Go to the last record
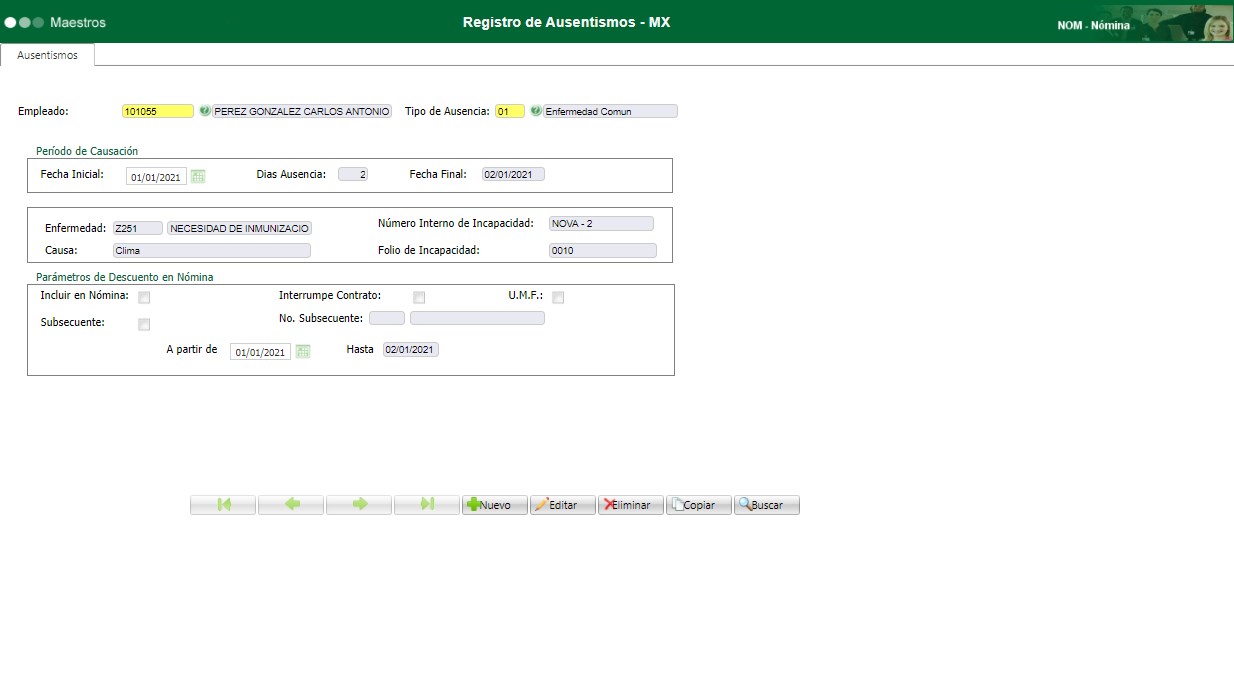 427,505
